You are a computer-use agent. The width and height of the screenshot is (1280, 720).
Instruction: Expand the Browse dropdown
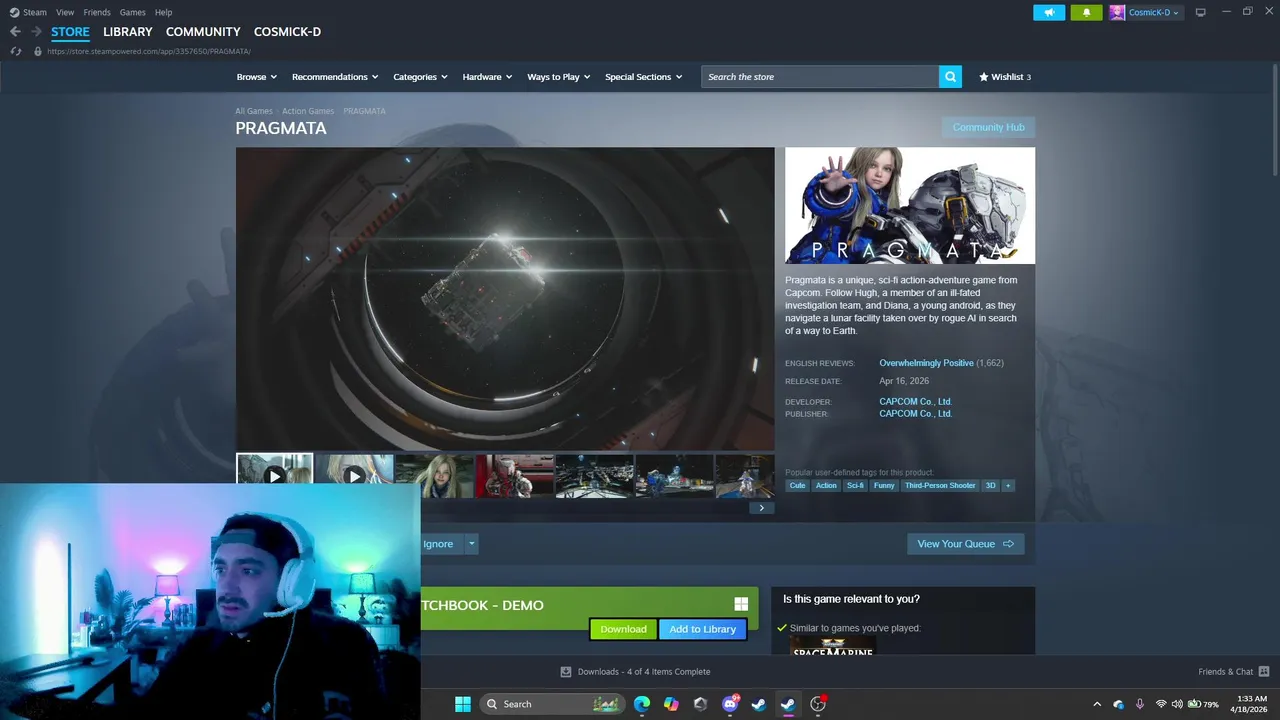click(x=256, y=77)
